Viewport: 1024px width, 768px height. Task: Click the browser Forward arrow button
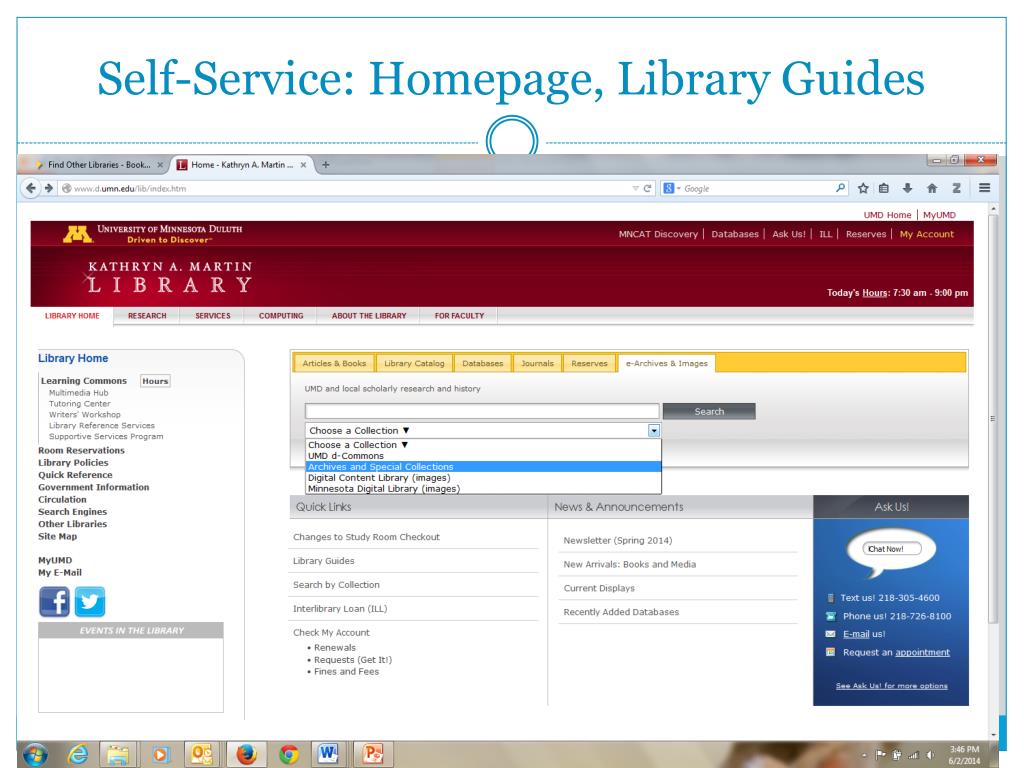48,188
